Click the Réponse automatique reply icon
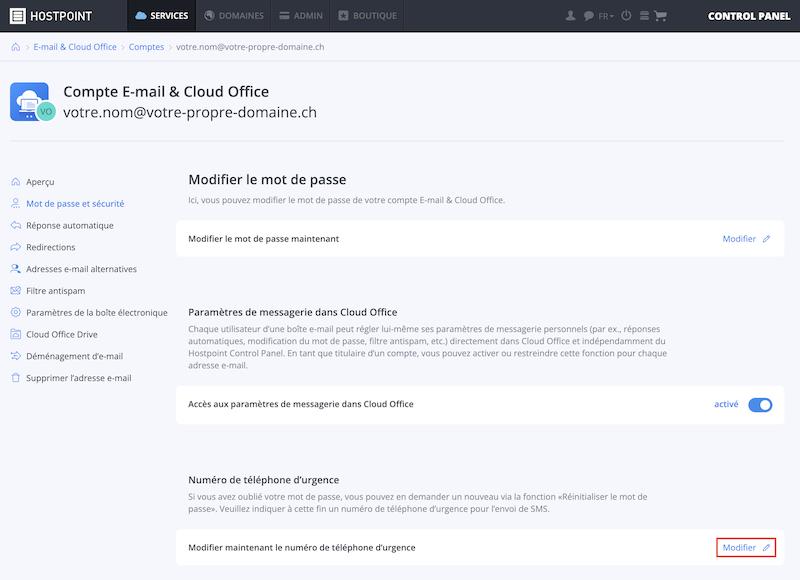800x580 pixels. point(16,225)
